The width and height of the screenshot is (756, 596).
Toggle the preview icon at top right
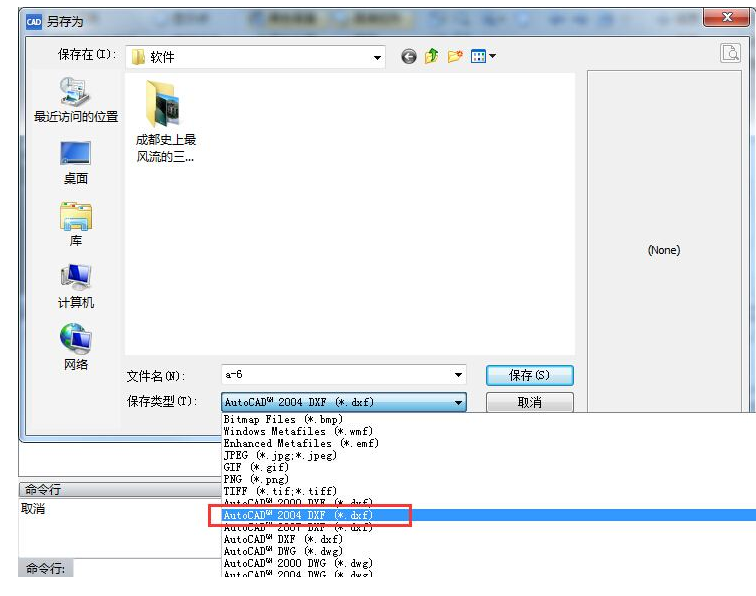click(730, 54)
